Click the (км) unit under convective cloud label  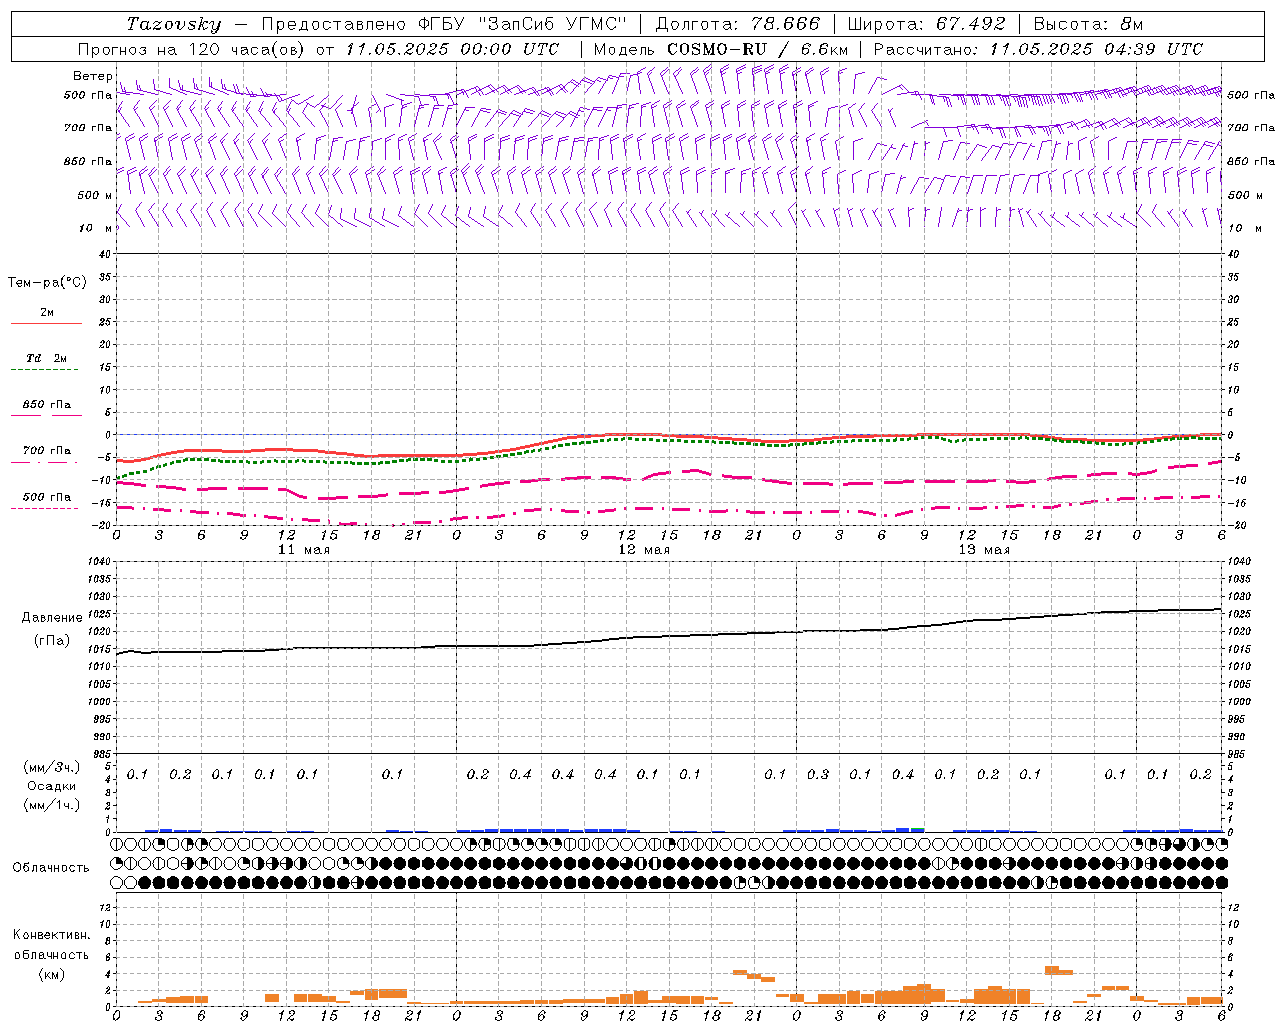coord(51,974)
